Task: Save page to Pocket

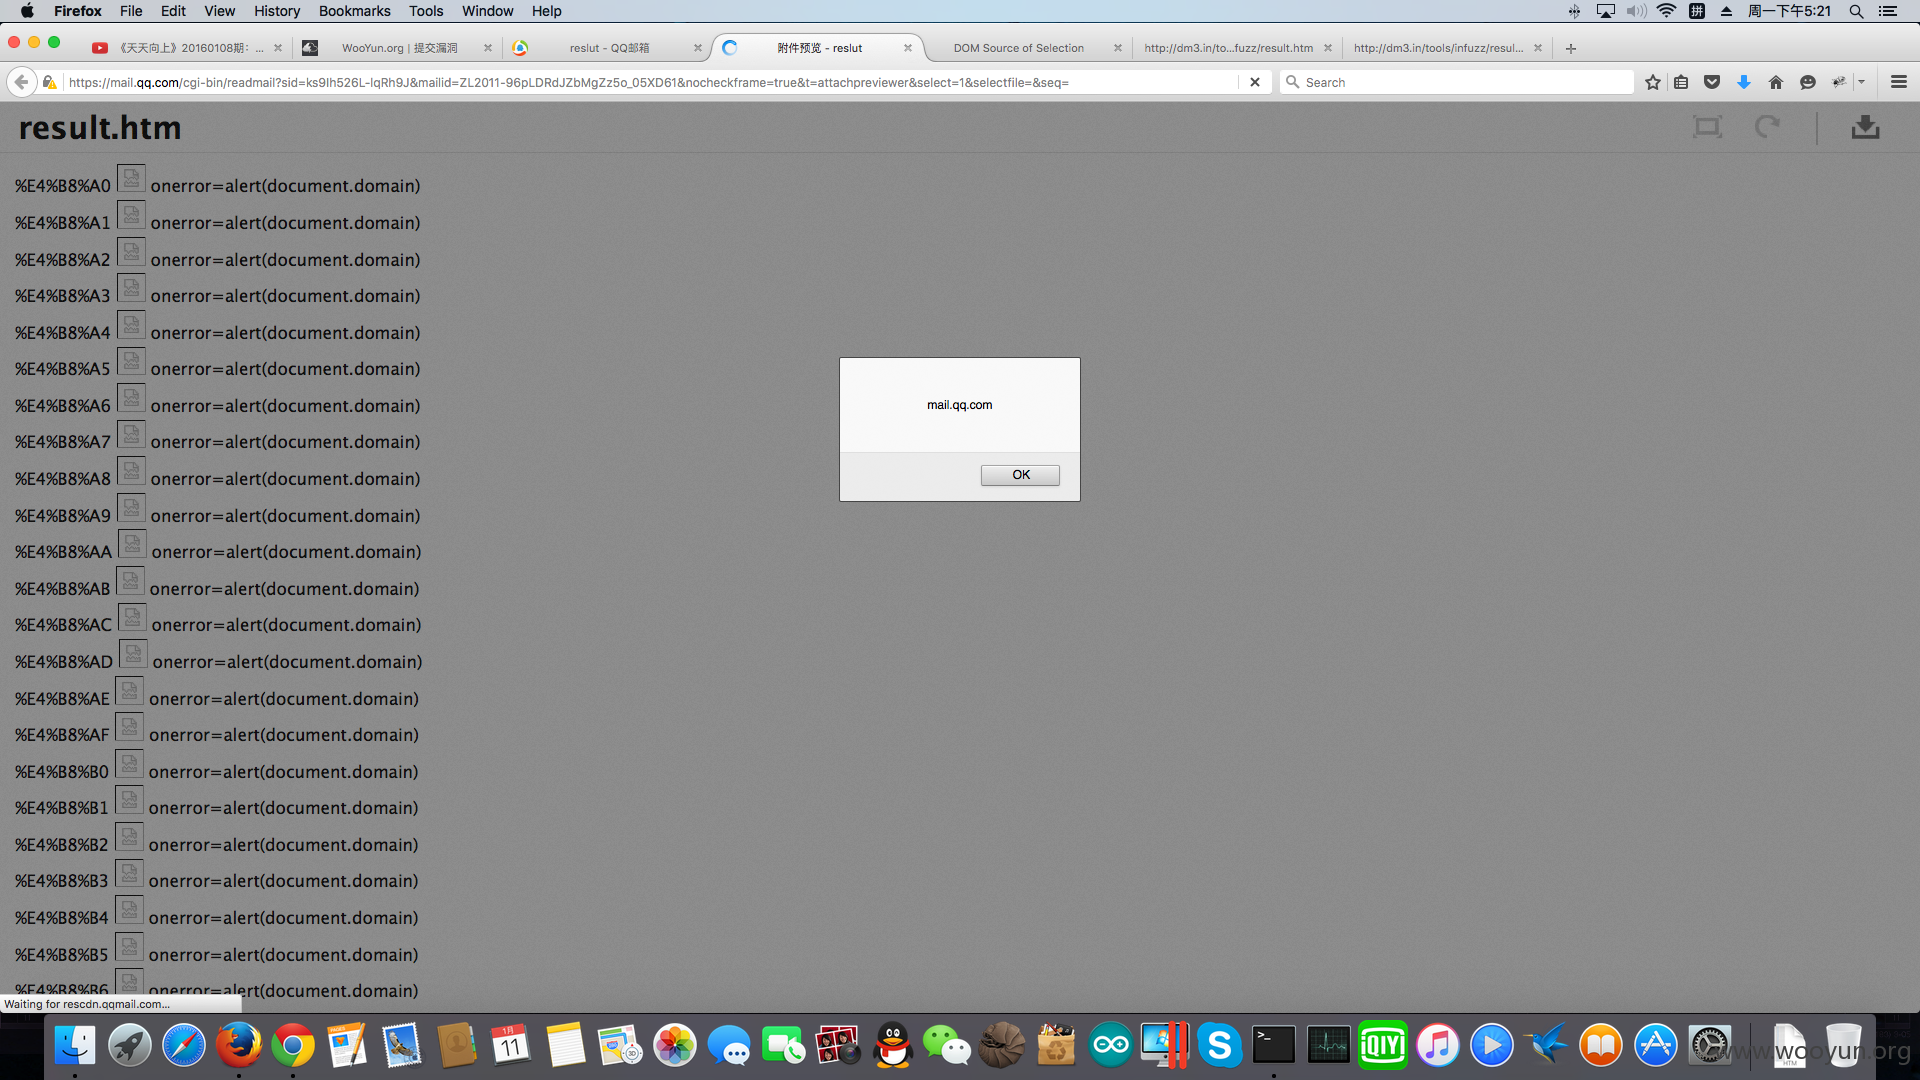Action: [1712, 82]
